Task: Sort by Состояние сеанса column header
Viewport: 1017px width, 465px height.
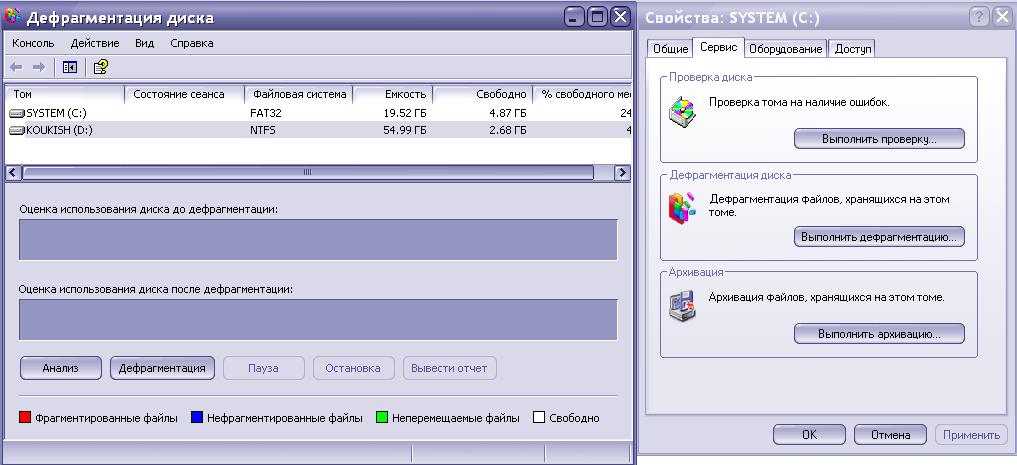Action: click(x=184, y=95)
